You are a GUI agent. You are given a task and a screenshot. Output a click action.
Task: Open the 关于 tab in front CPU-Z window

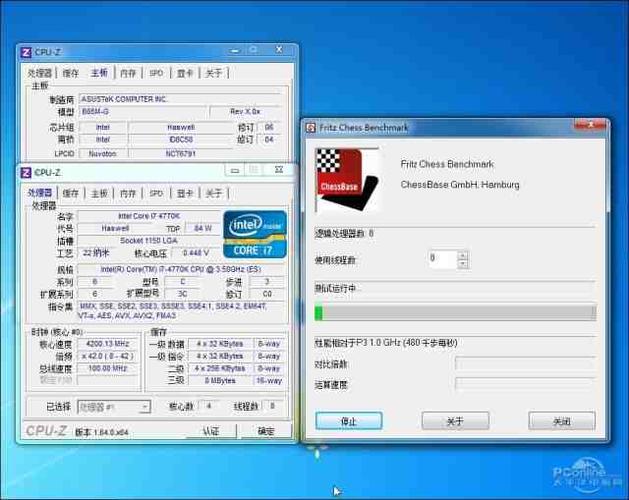[213, 193]
